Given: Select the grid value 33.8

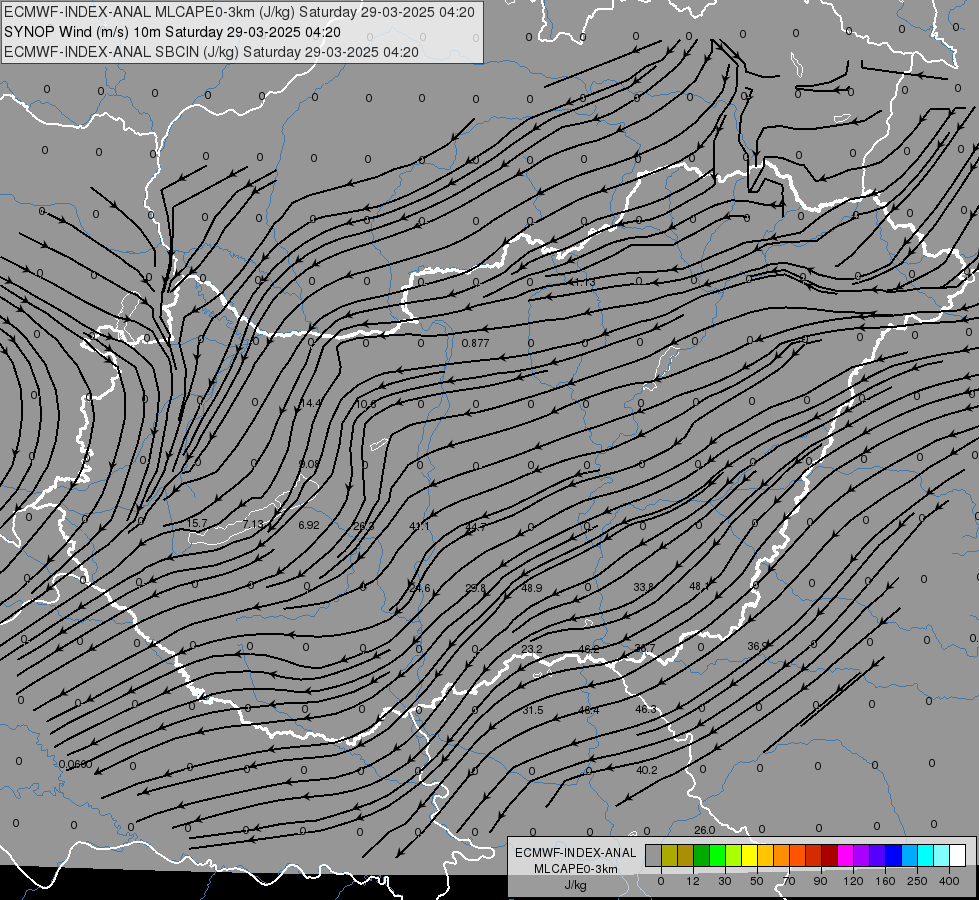Looking at the screenshot, I should [643, 587].
